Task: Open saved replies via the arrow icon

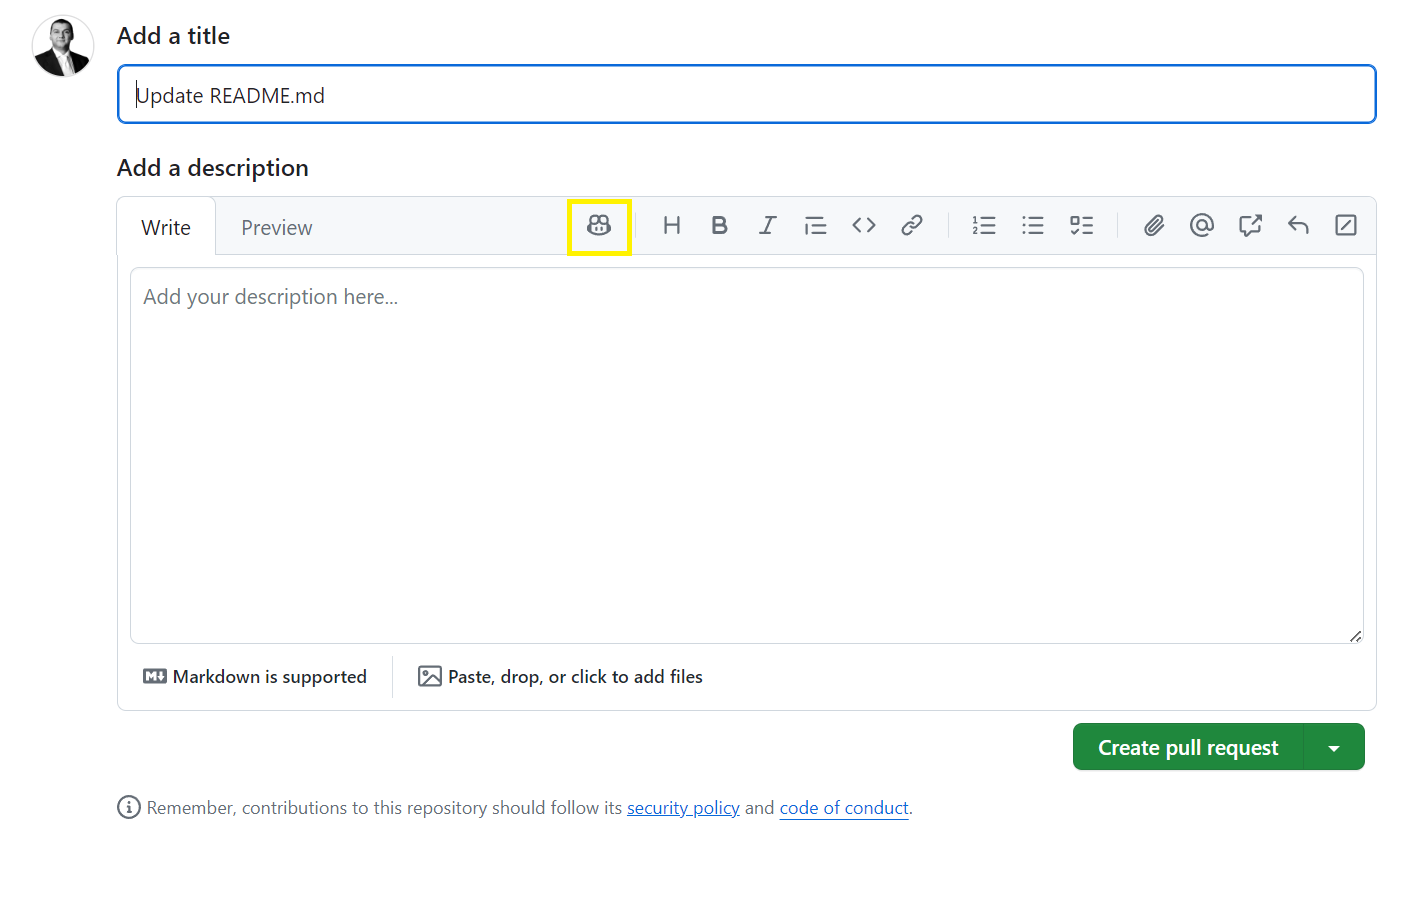Action: point(1298,226)
